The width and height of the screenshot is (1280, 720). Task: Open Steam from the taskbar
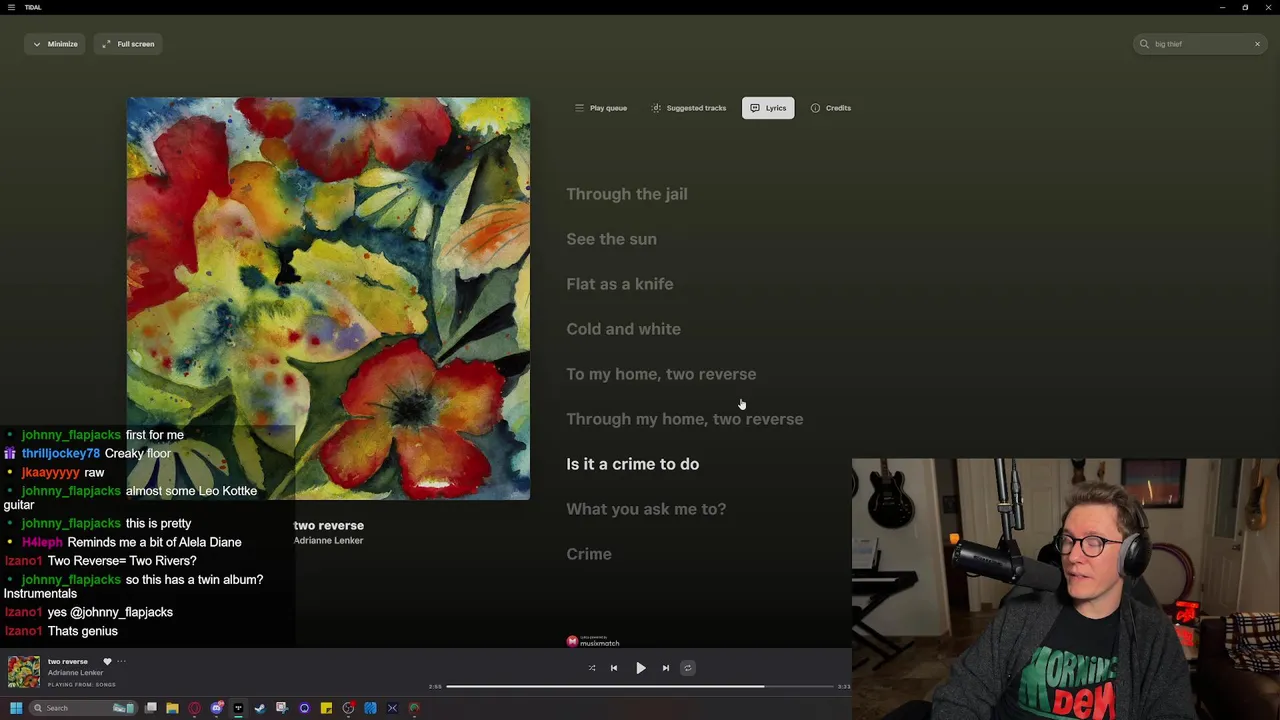click(260, 708)
